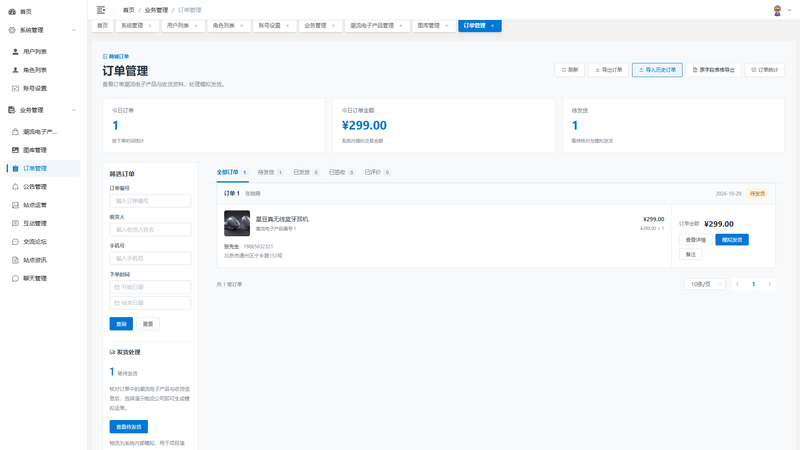This screenshot has width=800, height=450.
Task: Click the 重置 reset button
Action: pos(148,324)
